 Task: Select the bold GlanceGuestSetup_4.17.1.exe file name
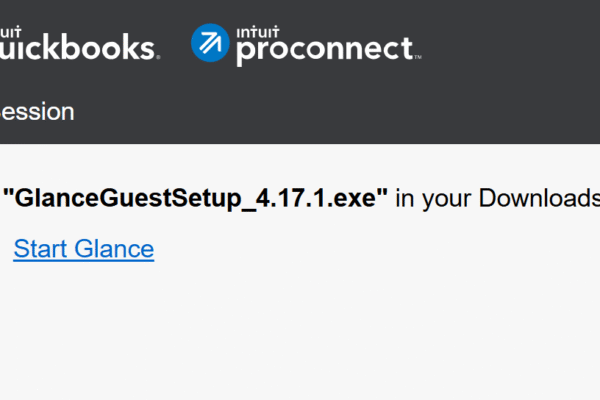tap(196, 198)
